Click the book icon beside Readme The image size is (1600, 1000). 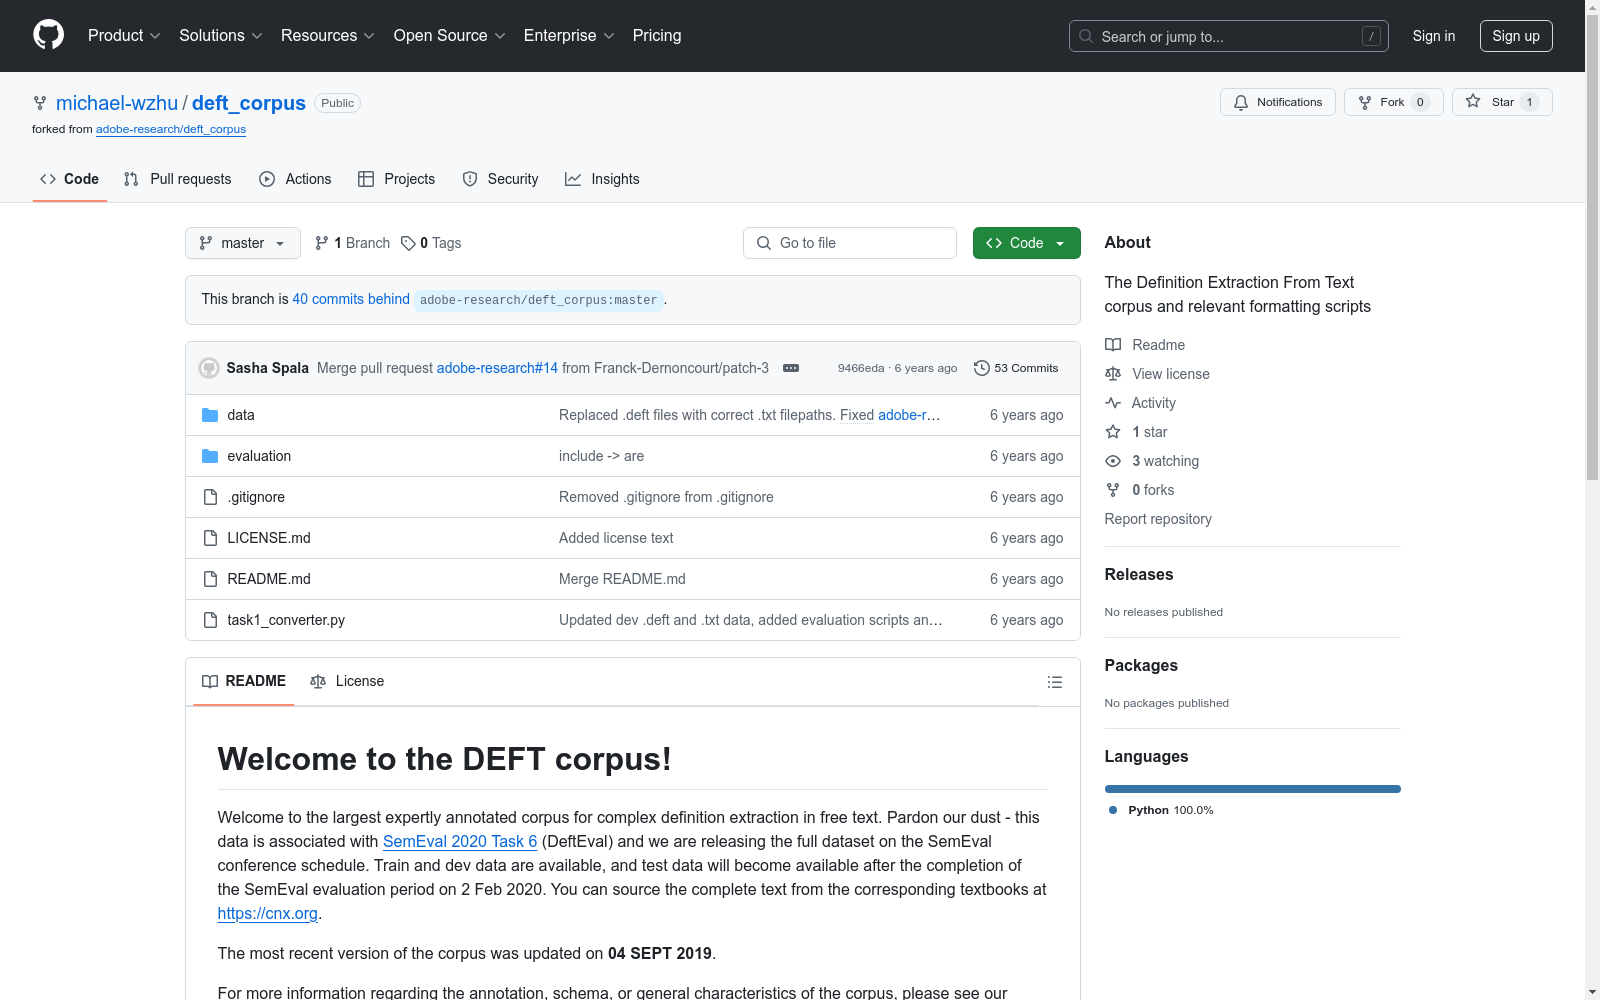click(x=1113, y=345)
